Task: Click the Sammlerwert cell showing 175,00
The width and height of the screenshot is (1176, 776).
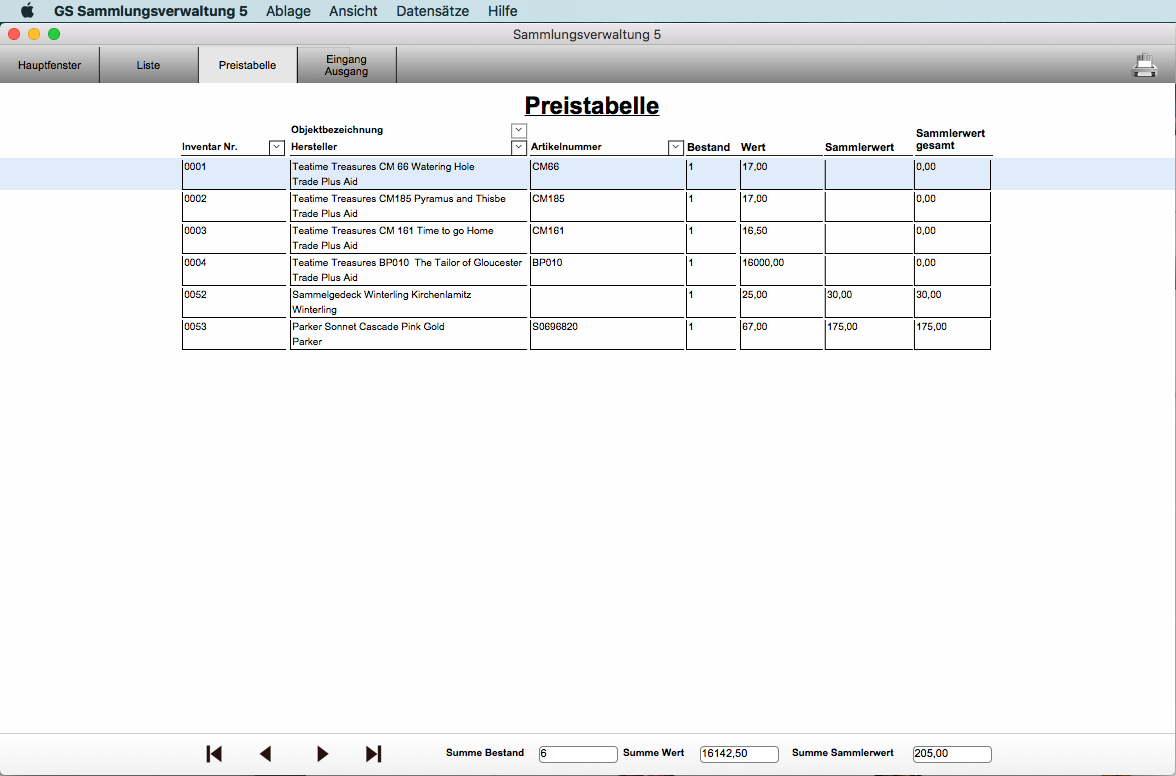Action: [x=868, y=334]
